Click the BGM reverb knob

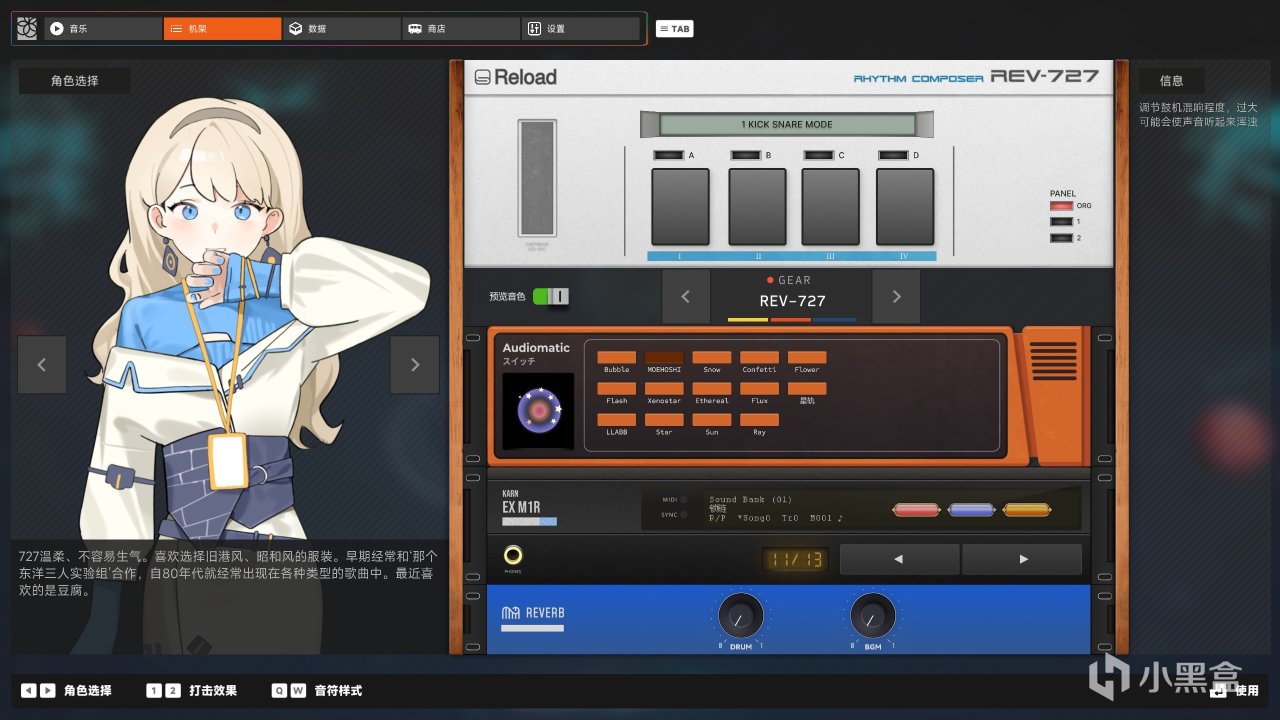(873, 616)
